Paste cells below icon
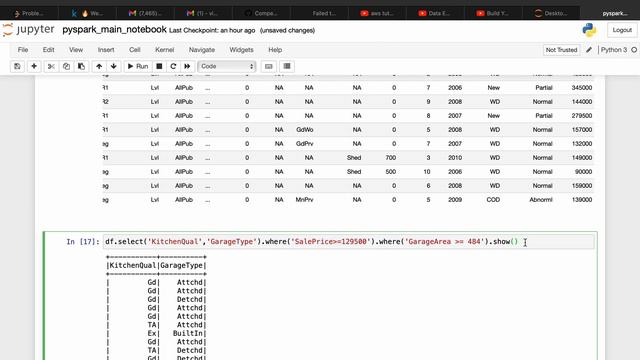This screenshot has width=640, height=360. pyautogui.click(x=81, y=66)
